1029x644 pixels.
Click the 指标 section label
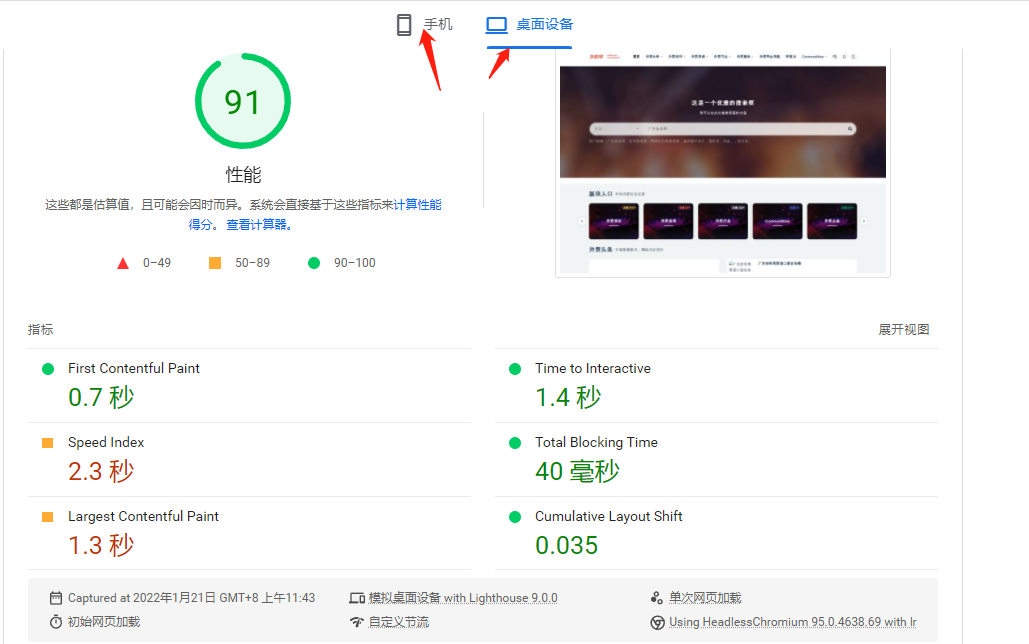click(41, 330)
